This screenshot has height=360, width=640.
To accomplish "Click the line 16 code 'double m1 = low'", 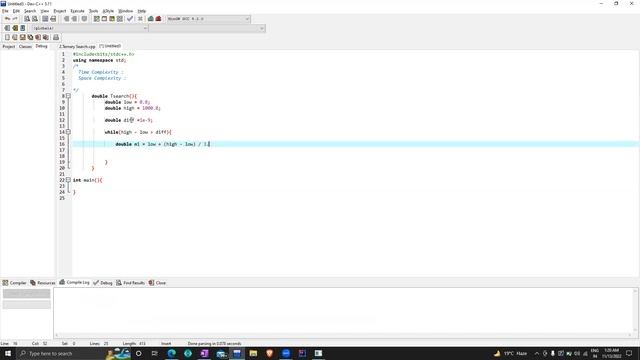I will pos(136,144).
